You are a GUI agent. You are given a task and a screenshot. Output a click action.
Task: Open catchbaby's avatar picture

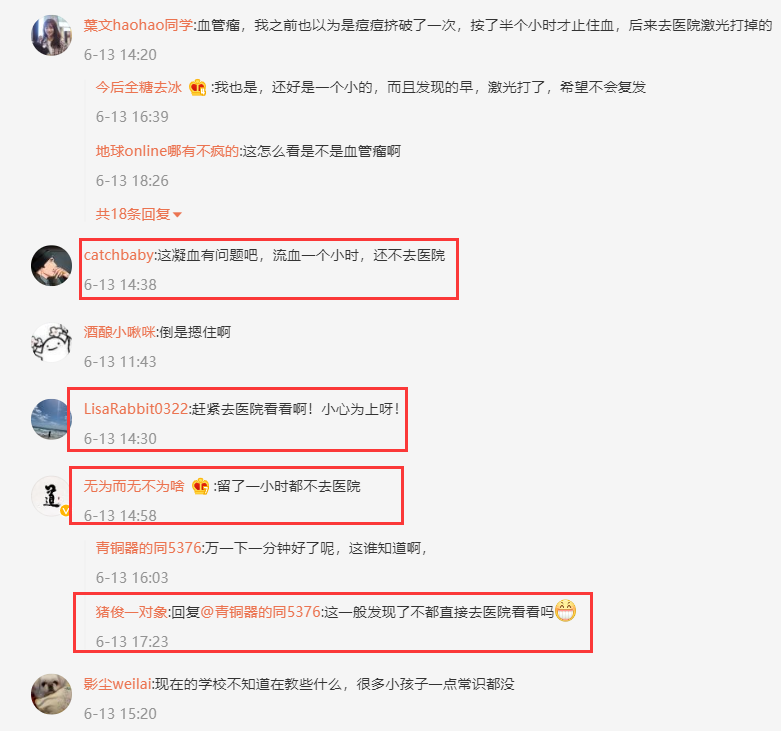point(51,265)
